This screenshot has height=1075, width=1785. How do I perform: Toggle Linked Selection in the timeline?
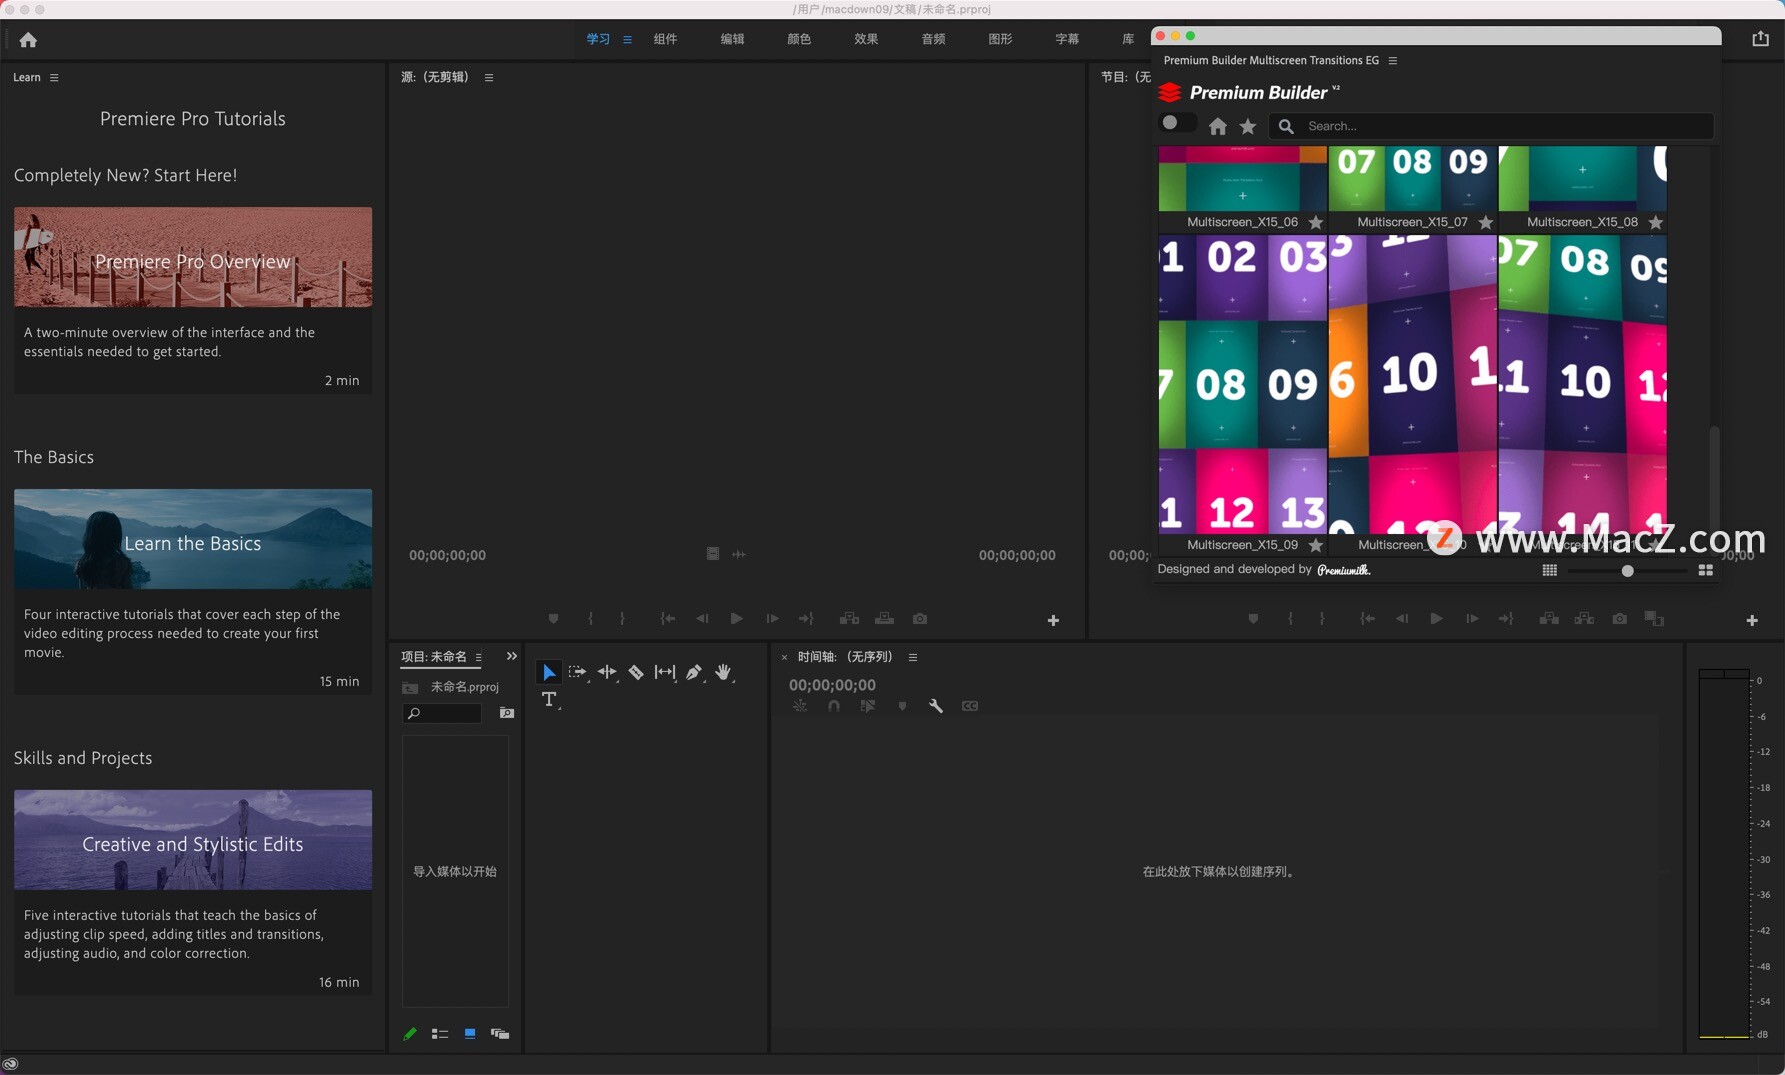pos(868,706)
